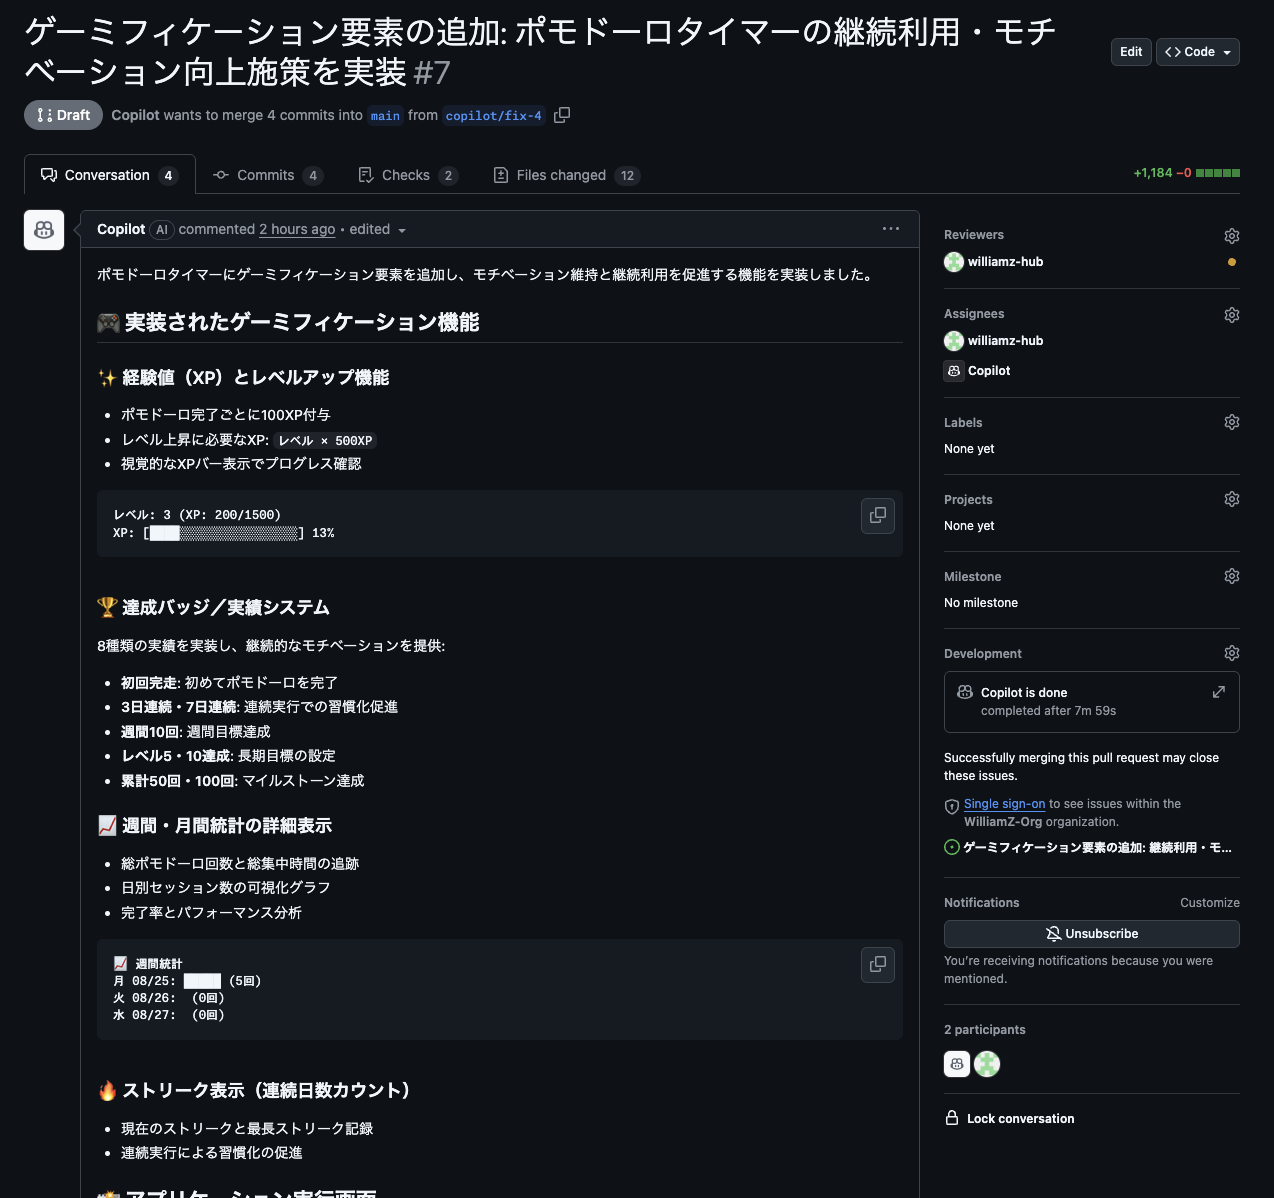The width and height of the screenshot is (1274, 1198).
Task: Switch to the Checks tab
Action: click(407, 175)
